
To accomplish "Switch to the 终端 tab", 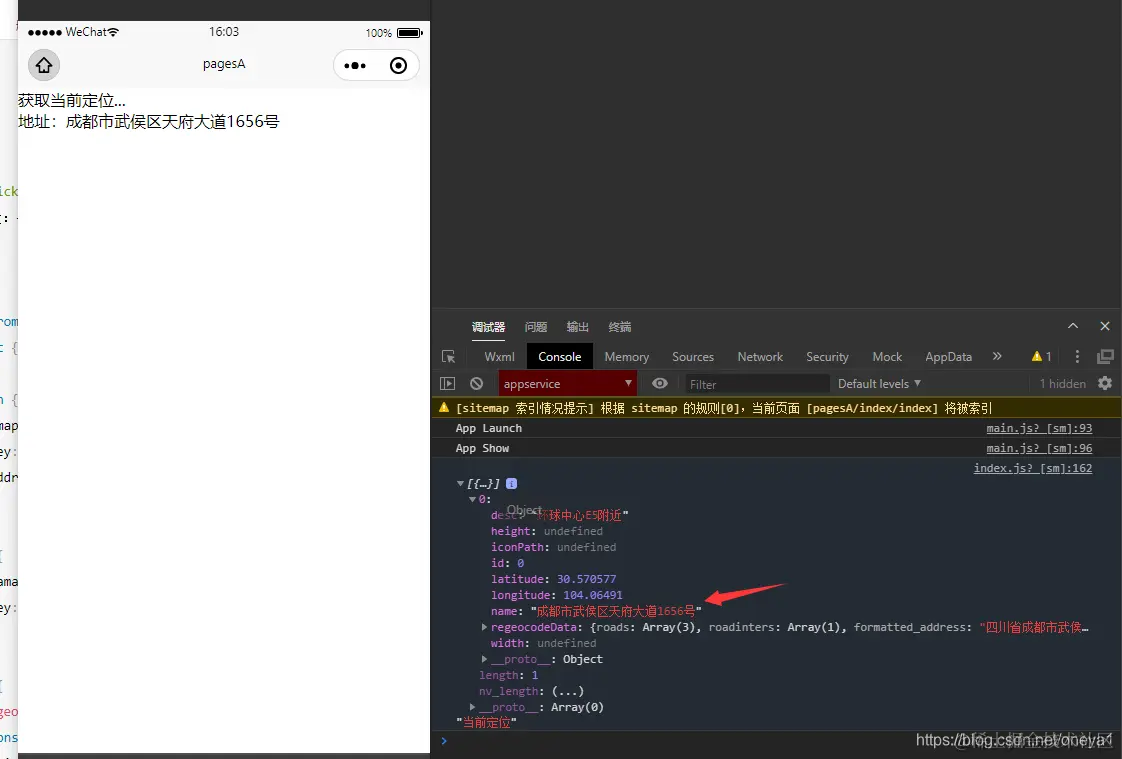I will [620, 327].
